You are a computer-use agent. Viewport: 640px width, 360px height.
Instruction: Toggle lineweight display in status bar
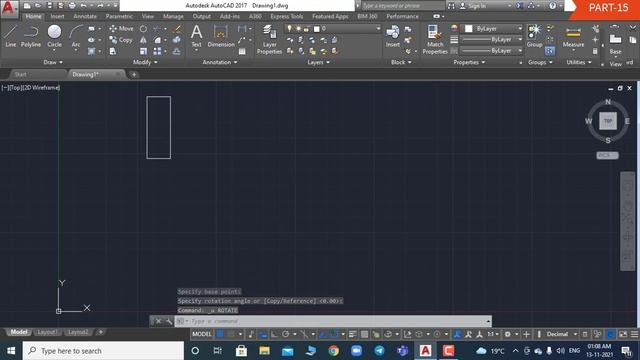point(353,334)
